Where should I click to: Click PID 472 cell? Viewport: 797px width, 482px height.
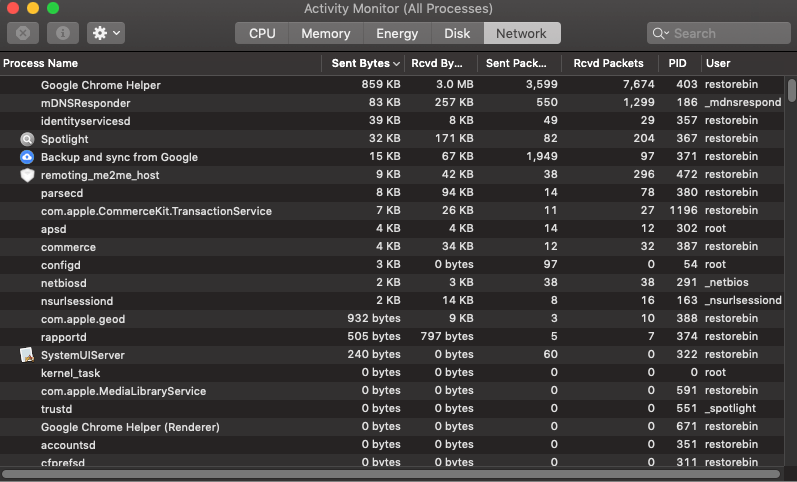[687, 174]
